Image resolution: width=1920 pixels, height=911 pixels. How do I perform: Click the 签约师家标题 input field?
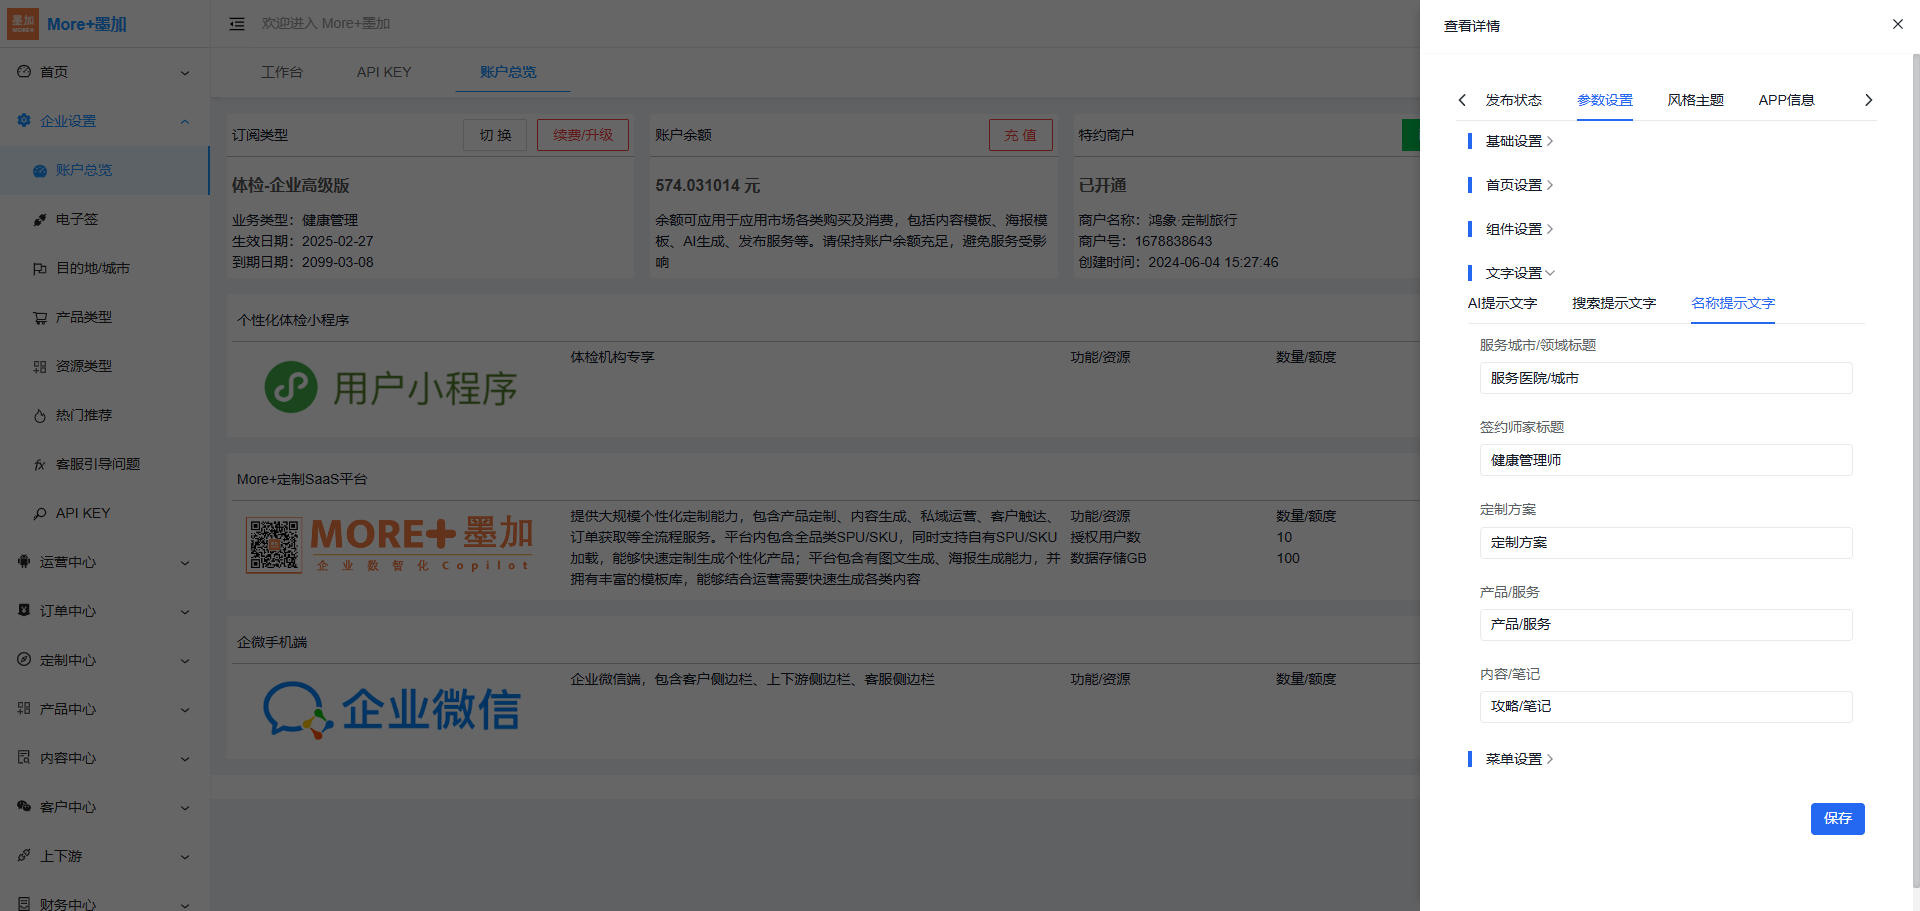pos(1665,460)
